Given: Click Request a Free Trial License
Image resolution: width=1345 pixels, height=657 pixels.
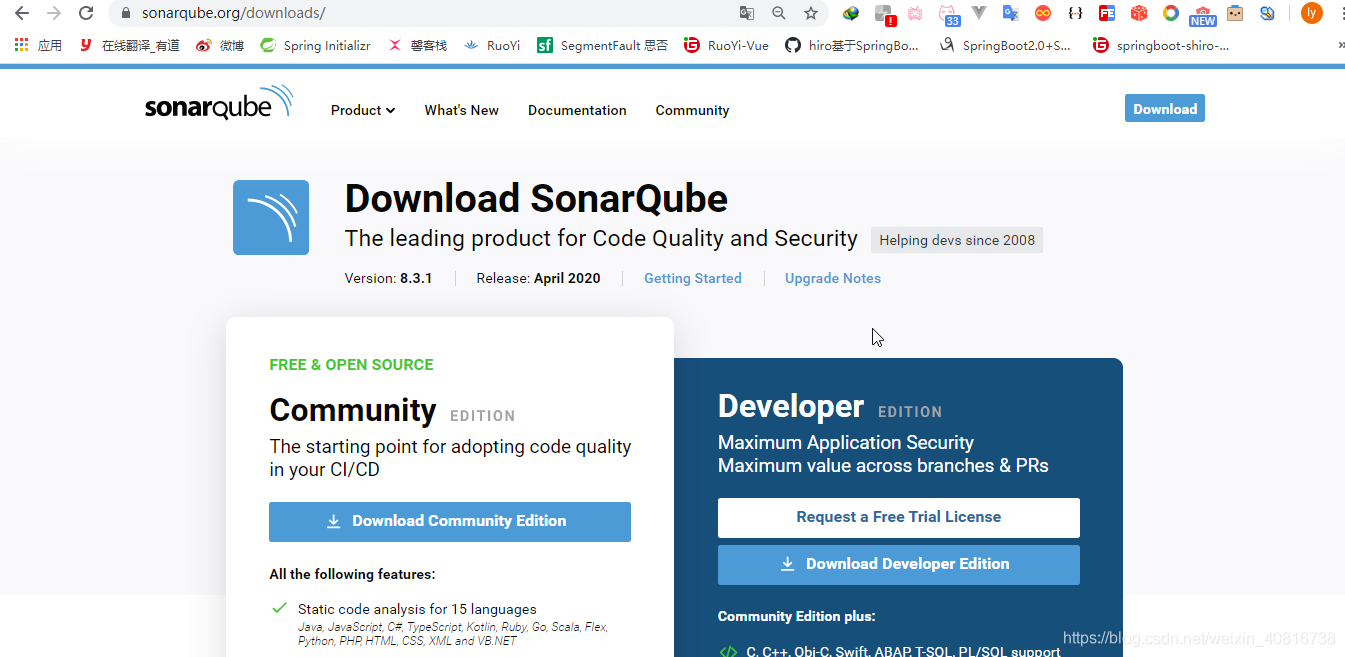Looking at the screenshot, I should [x=899, y=517].
